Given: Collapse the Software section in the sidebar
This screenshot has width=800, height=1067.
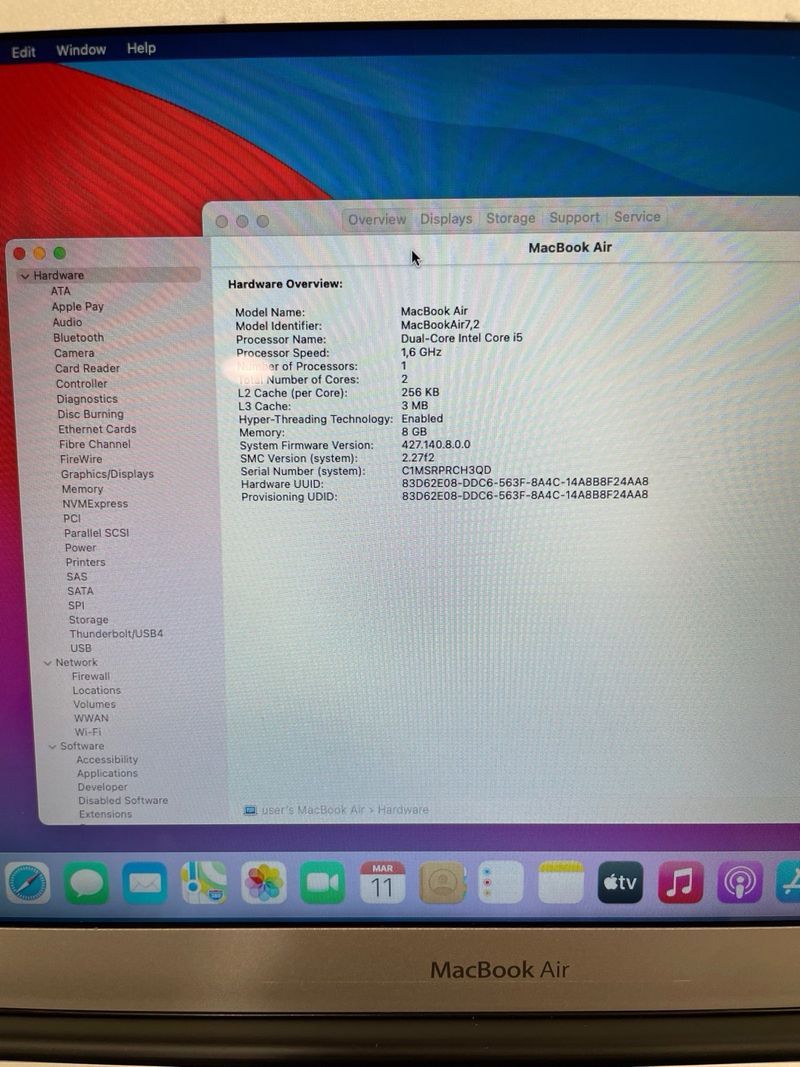Looking at the screenshot, I should [52, 746].
